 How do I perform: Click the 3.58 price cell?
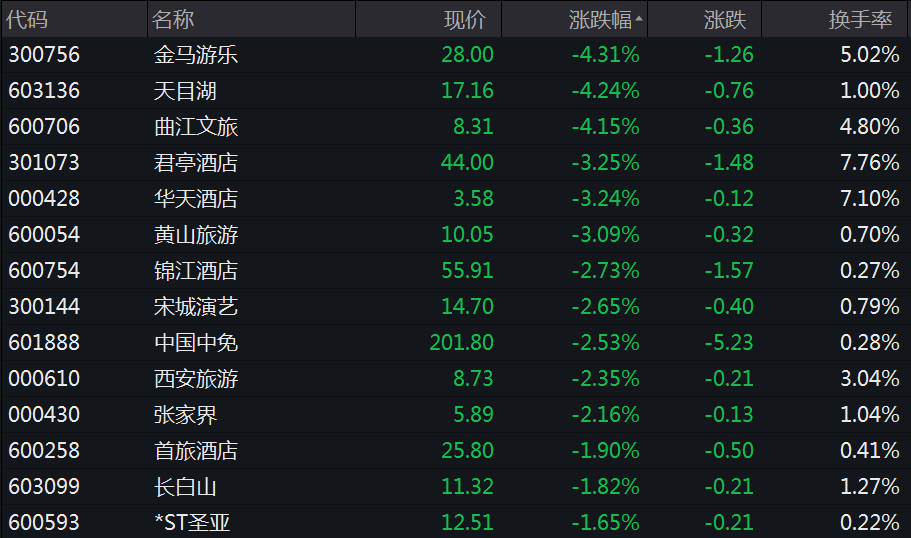point(473,199)
